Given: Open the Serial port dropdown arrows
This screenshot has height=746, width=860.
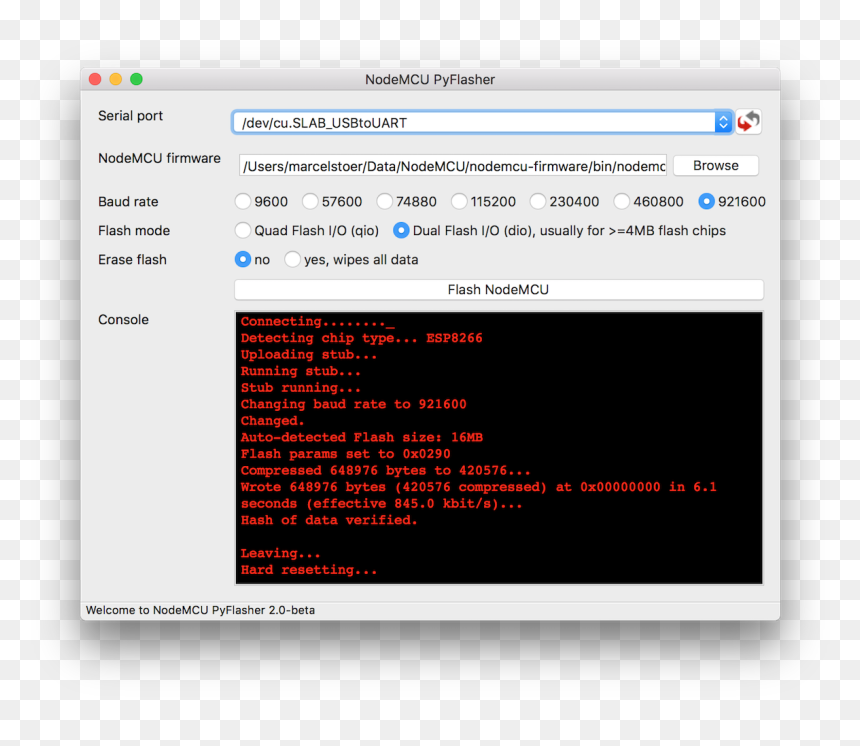Looking at the screenshot, I should pyautogui.click(x=723, y=122).
